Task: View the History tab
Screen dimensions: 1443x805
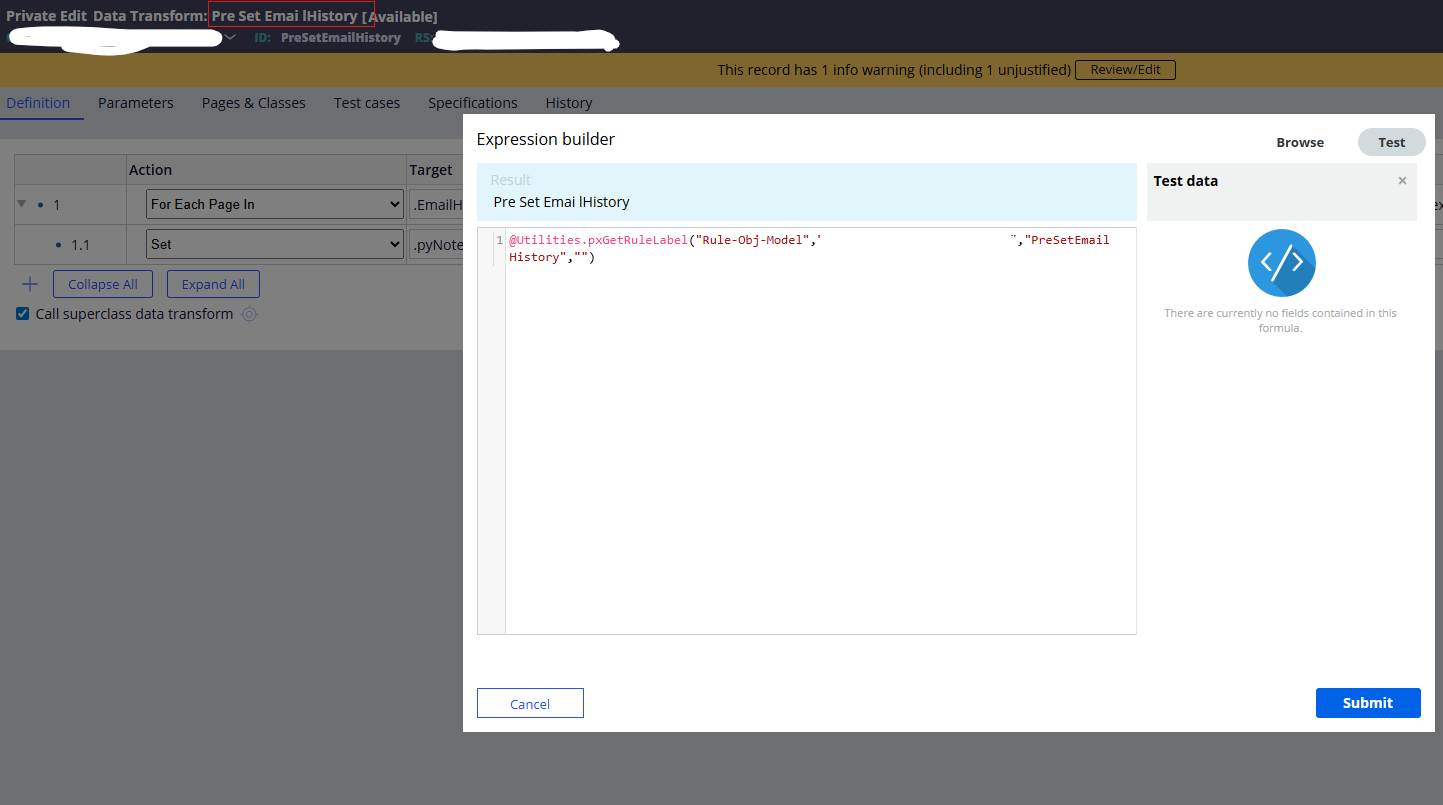Action: [569, 103]
